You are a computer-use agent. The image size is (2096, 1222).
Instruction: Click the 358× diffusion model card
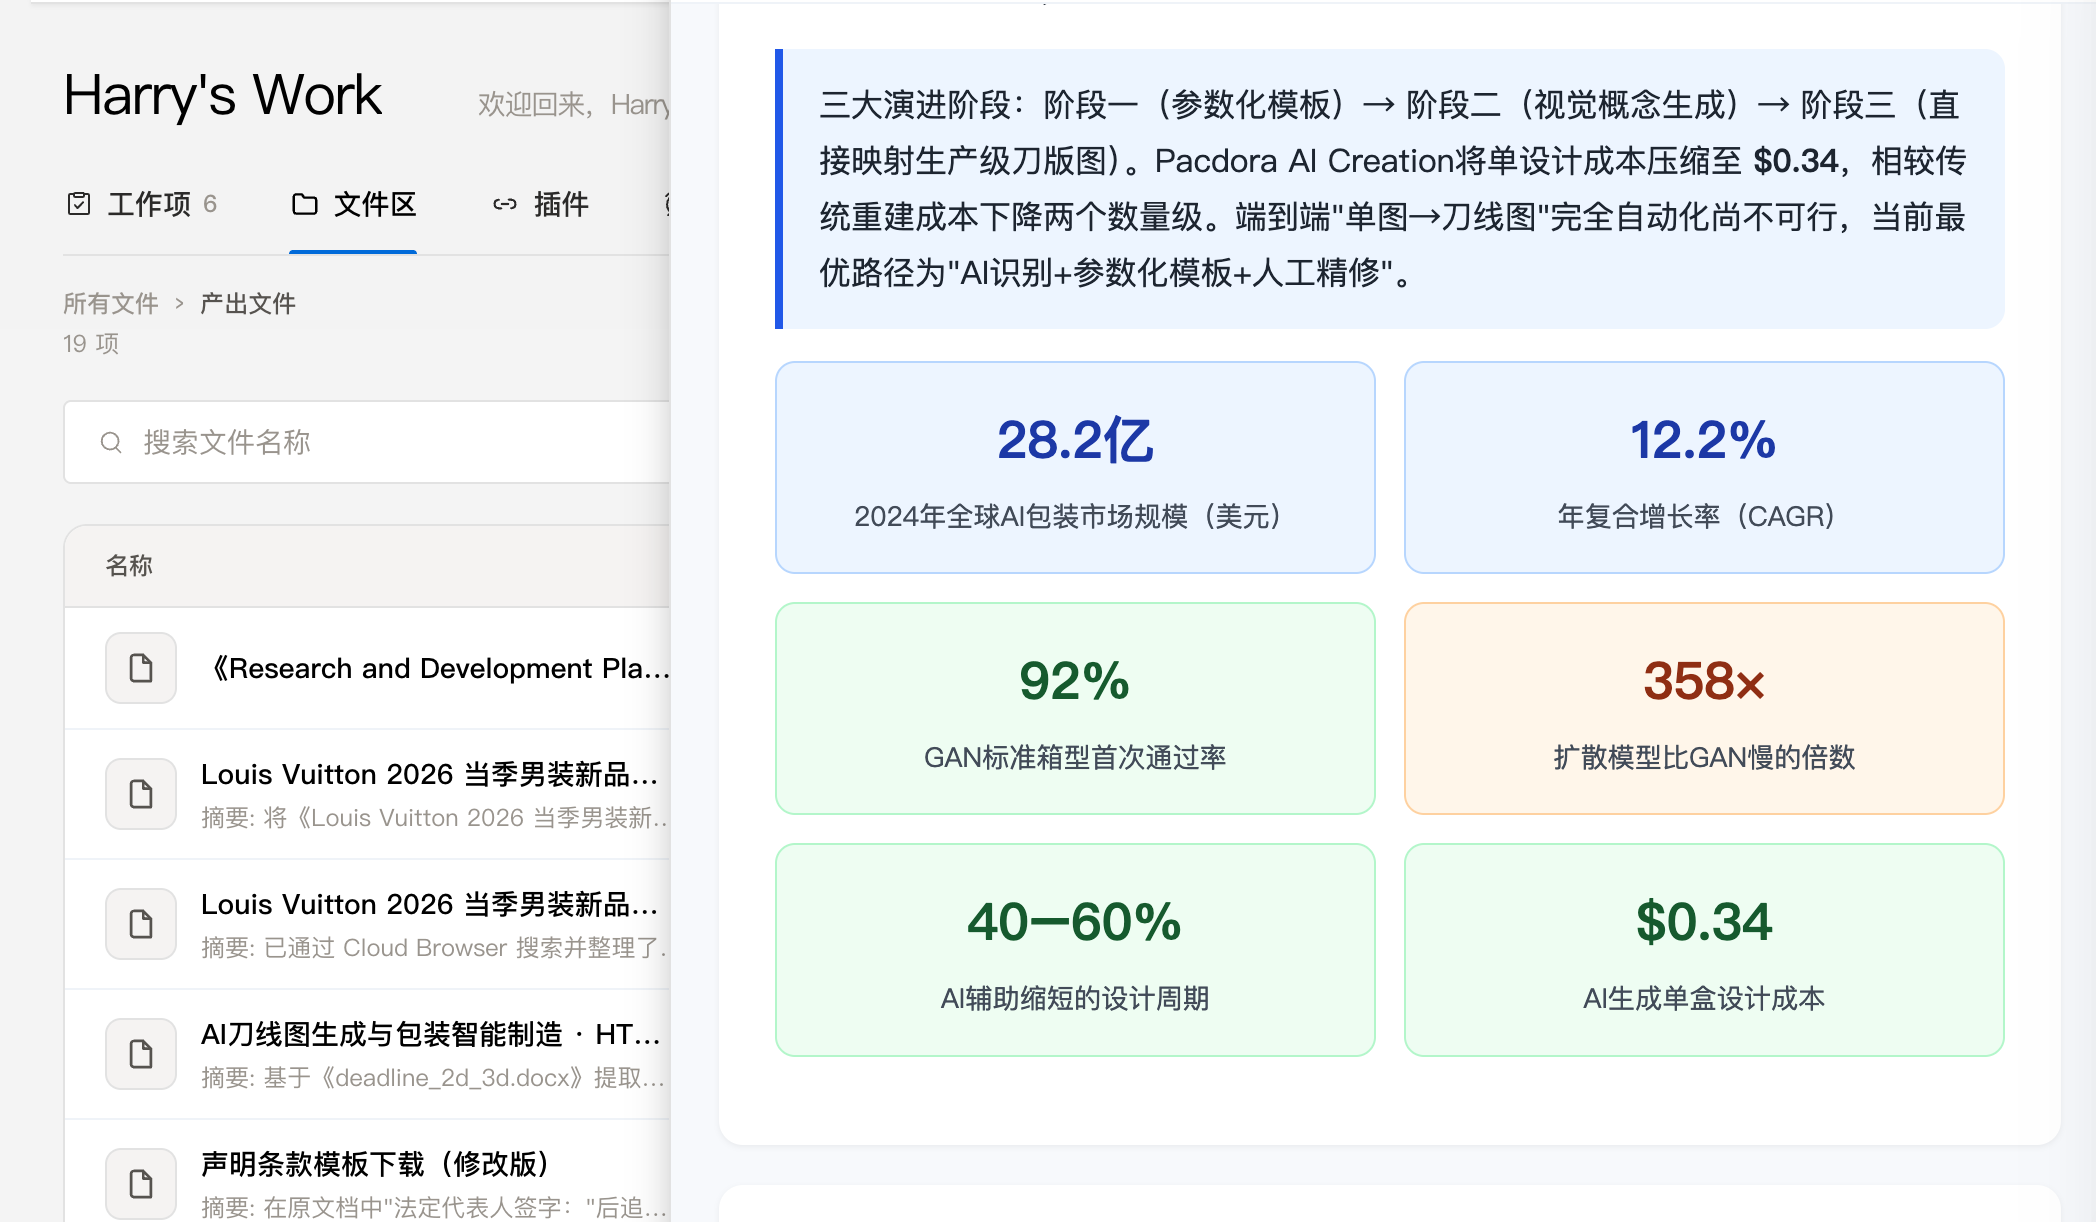click(x=1704, y=708)
